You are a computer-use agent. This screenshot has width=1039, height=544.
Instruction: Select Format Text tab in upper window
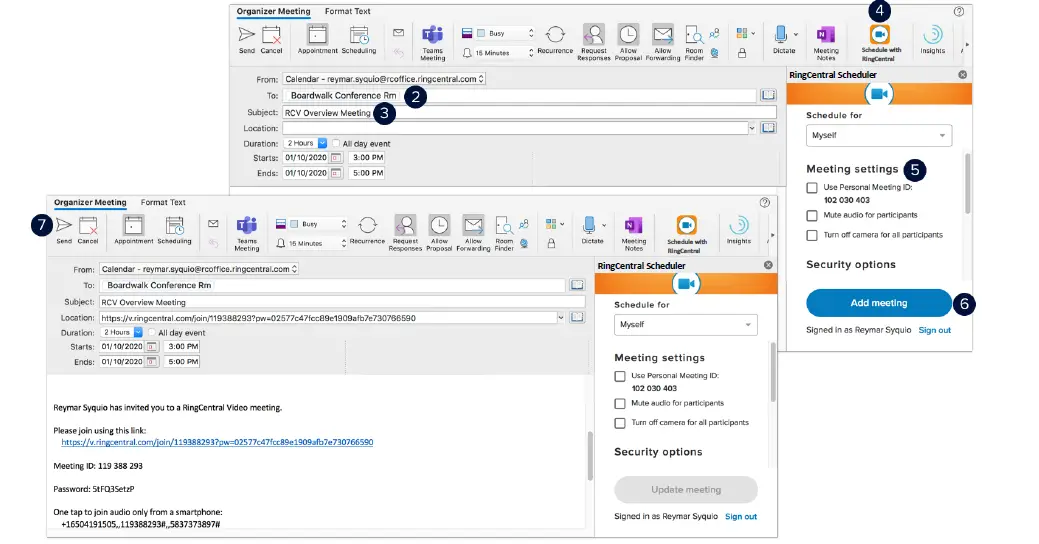[347, 11]
